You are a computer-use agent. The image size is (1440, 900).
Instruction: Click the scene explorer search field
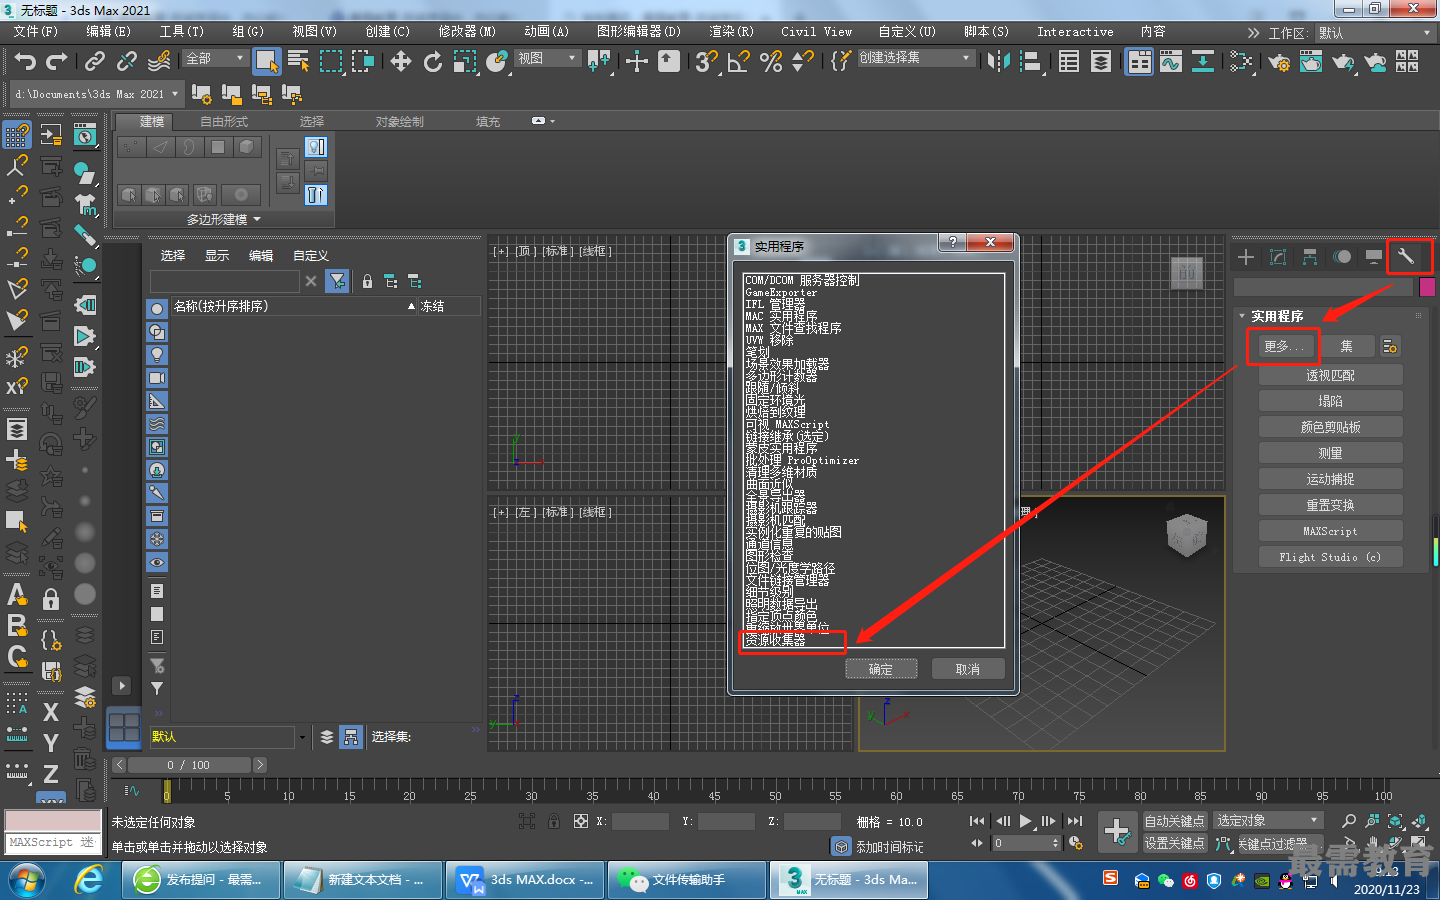[224, 281]
